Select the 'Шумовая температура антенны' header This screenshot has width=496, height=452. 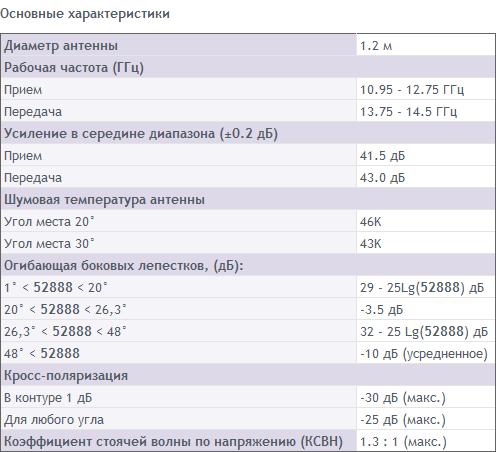click(104, 200)
